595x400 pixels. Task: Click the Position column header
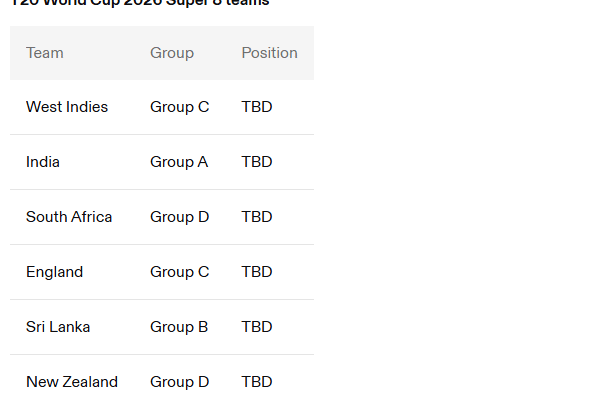pos(269,53)
